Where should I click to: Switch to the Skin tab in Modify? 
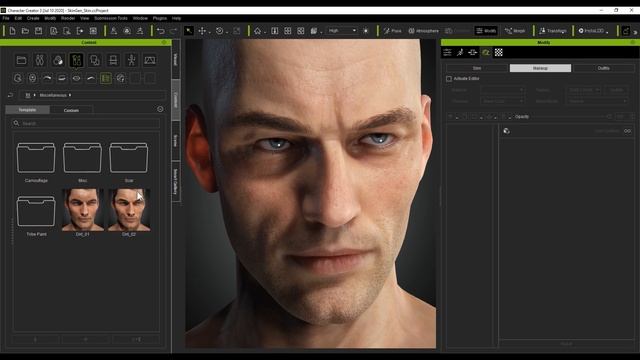(x=477, y=68)
